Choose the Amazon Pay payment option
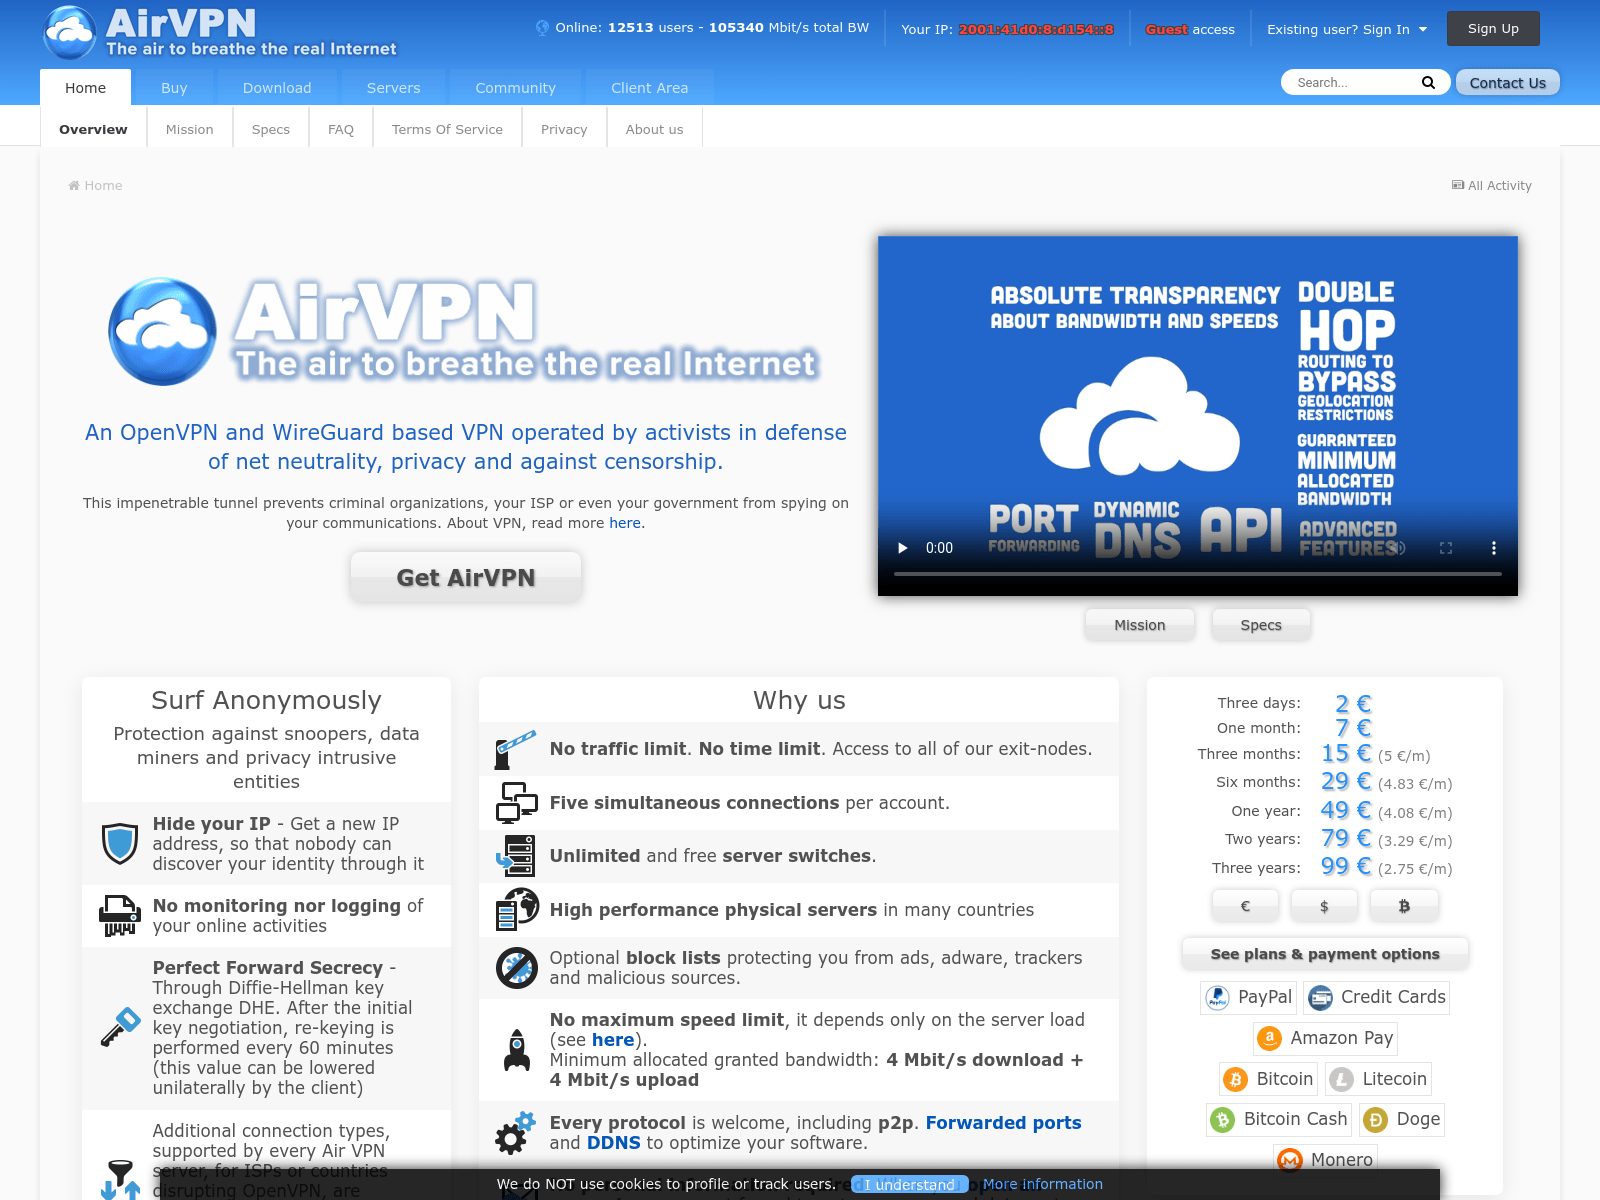Image resolution: width=1600 pixels, height=1200 pixels. click(x=1325, y=1038)
